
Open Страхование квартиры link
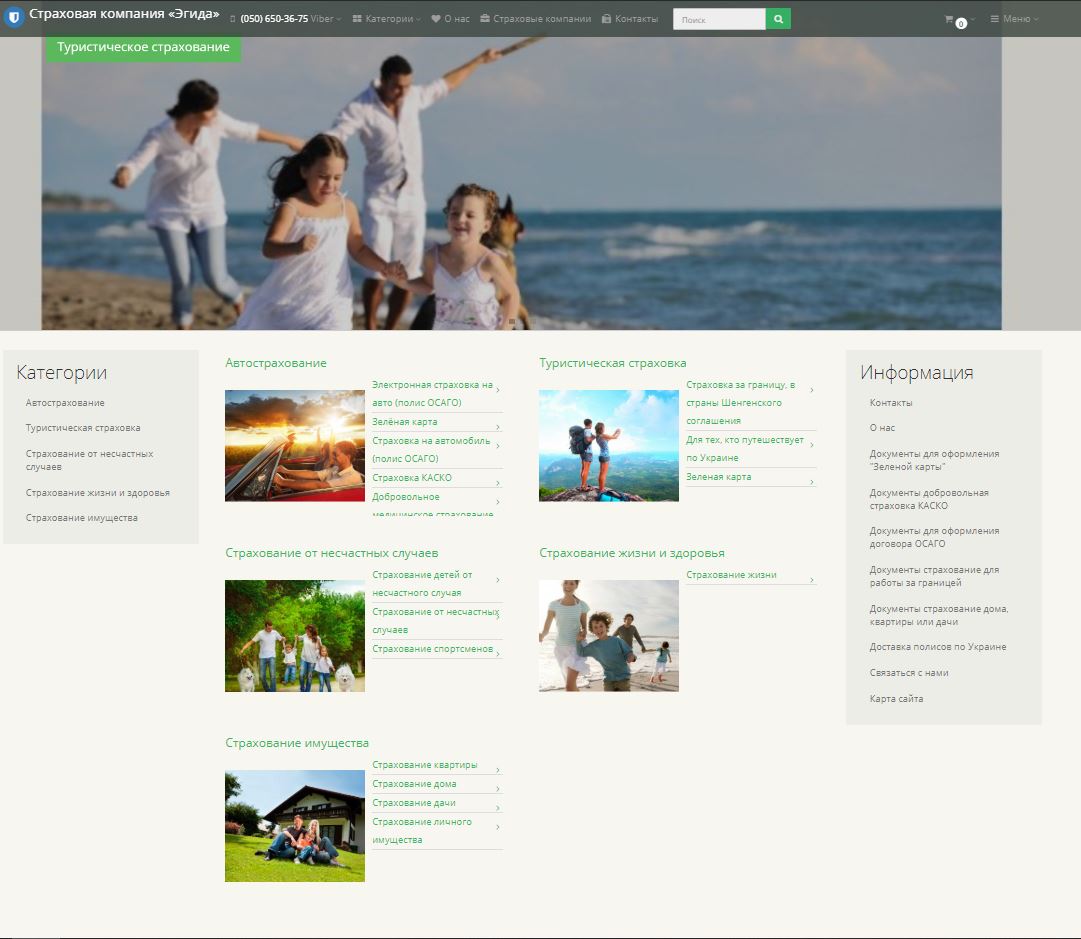(x=425, y=765)
